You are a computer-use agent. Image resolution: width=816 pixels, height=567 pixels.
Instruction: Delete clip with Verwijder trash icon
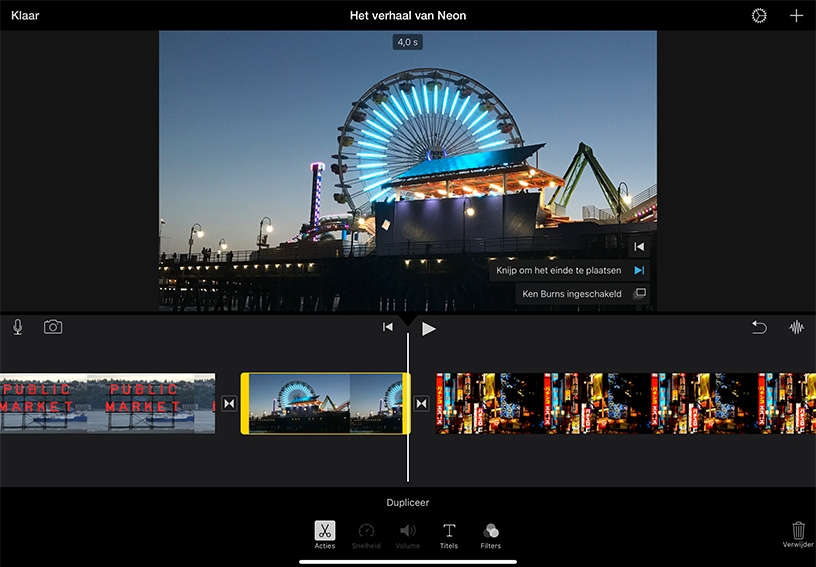(x=798, y=535)
